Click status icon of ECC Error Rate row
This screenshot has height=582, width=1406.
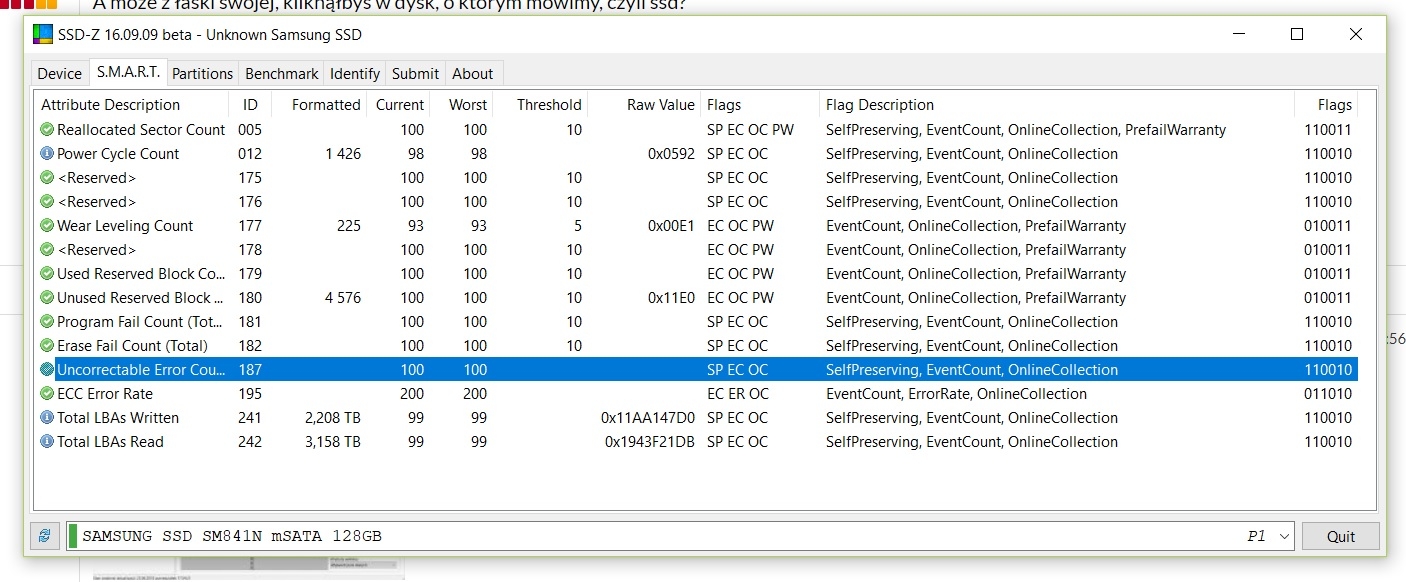[47, 394]
